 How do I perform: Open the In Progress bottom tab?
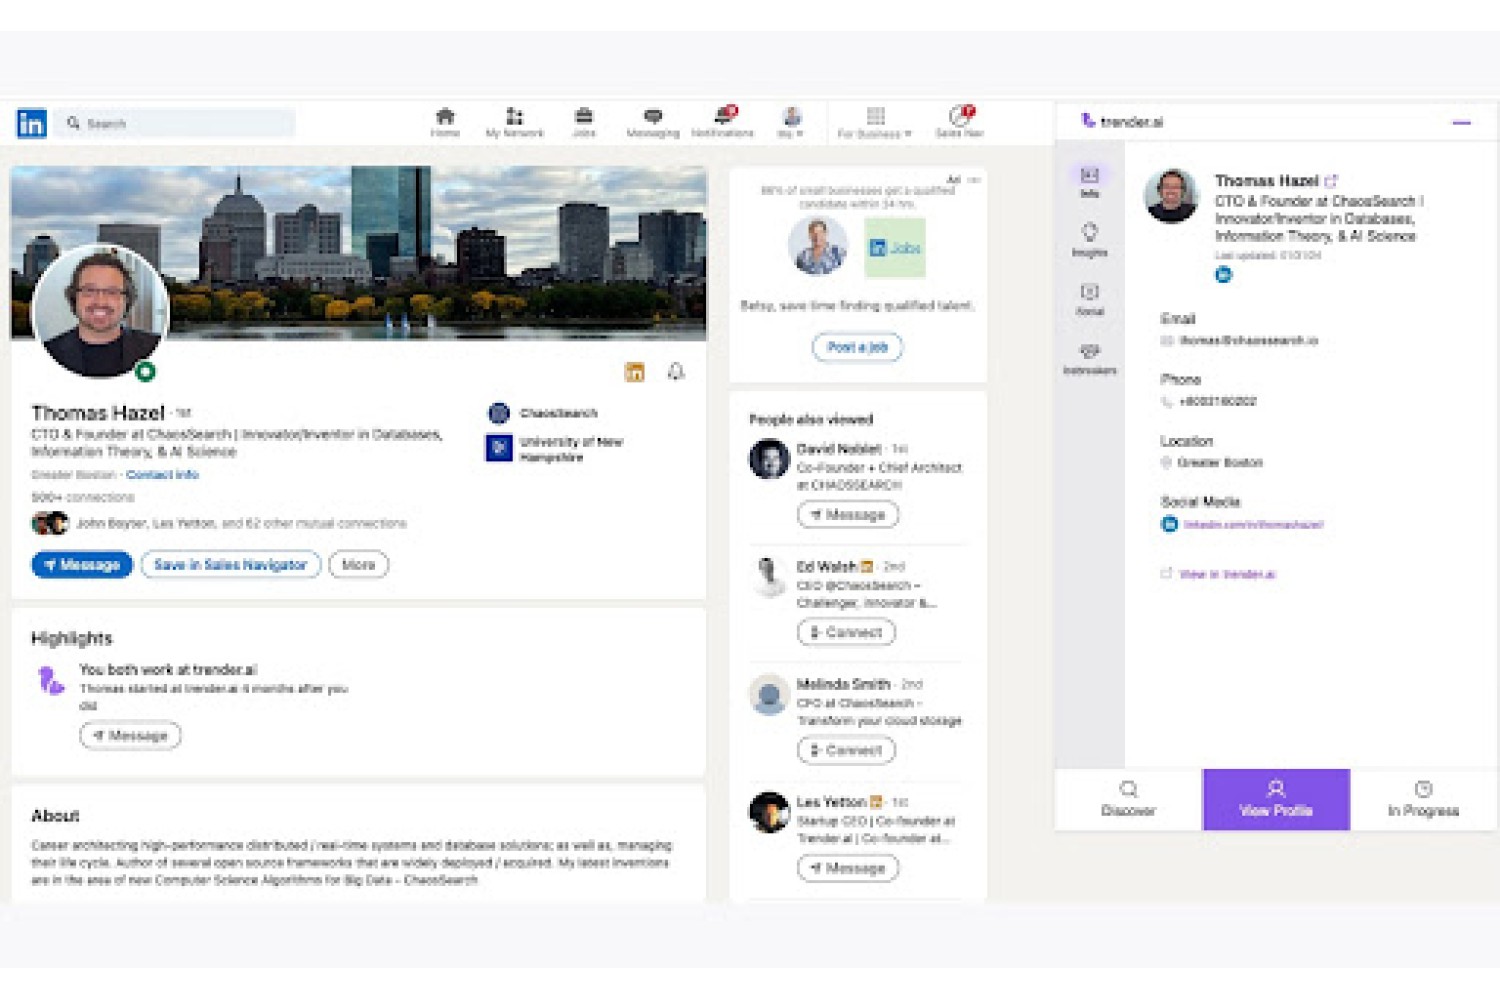click(1423, 799)
